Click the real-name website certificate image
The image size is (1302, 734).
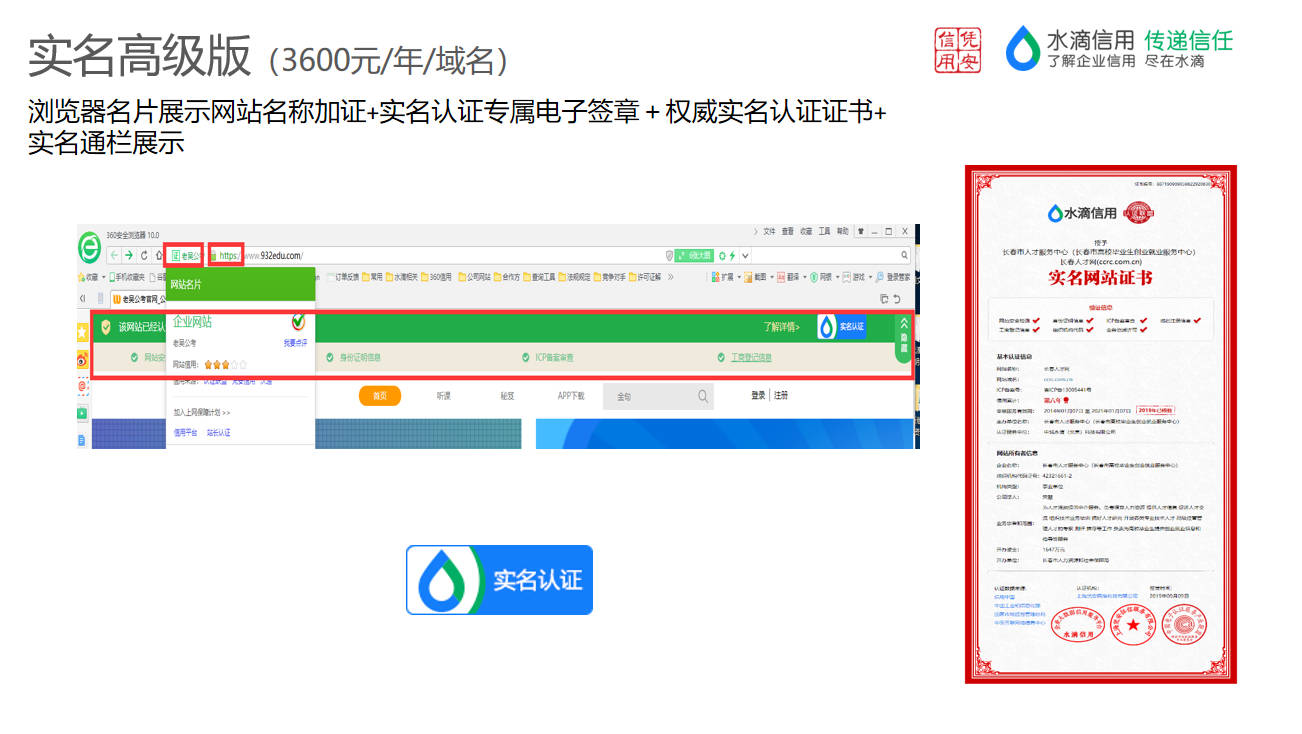tap(1100, 424)
